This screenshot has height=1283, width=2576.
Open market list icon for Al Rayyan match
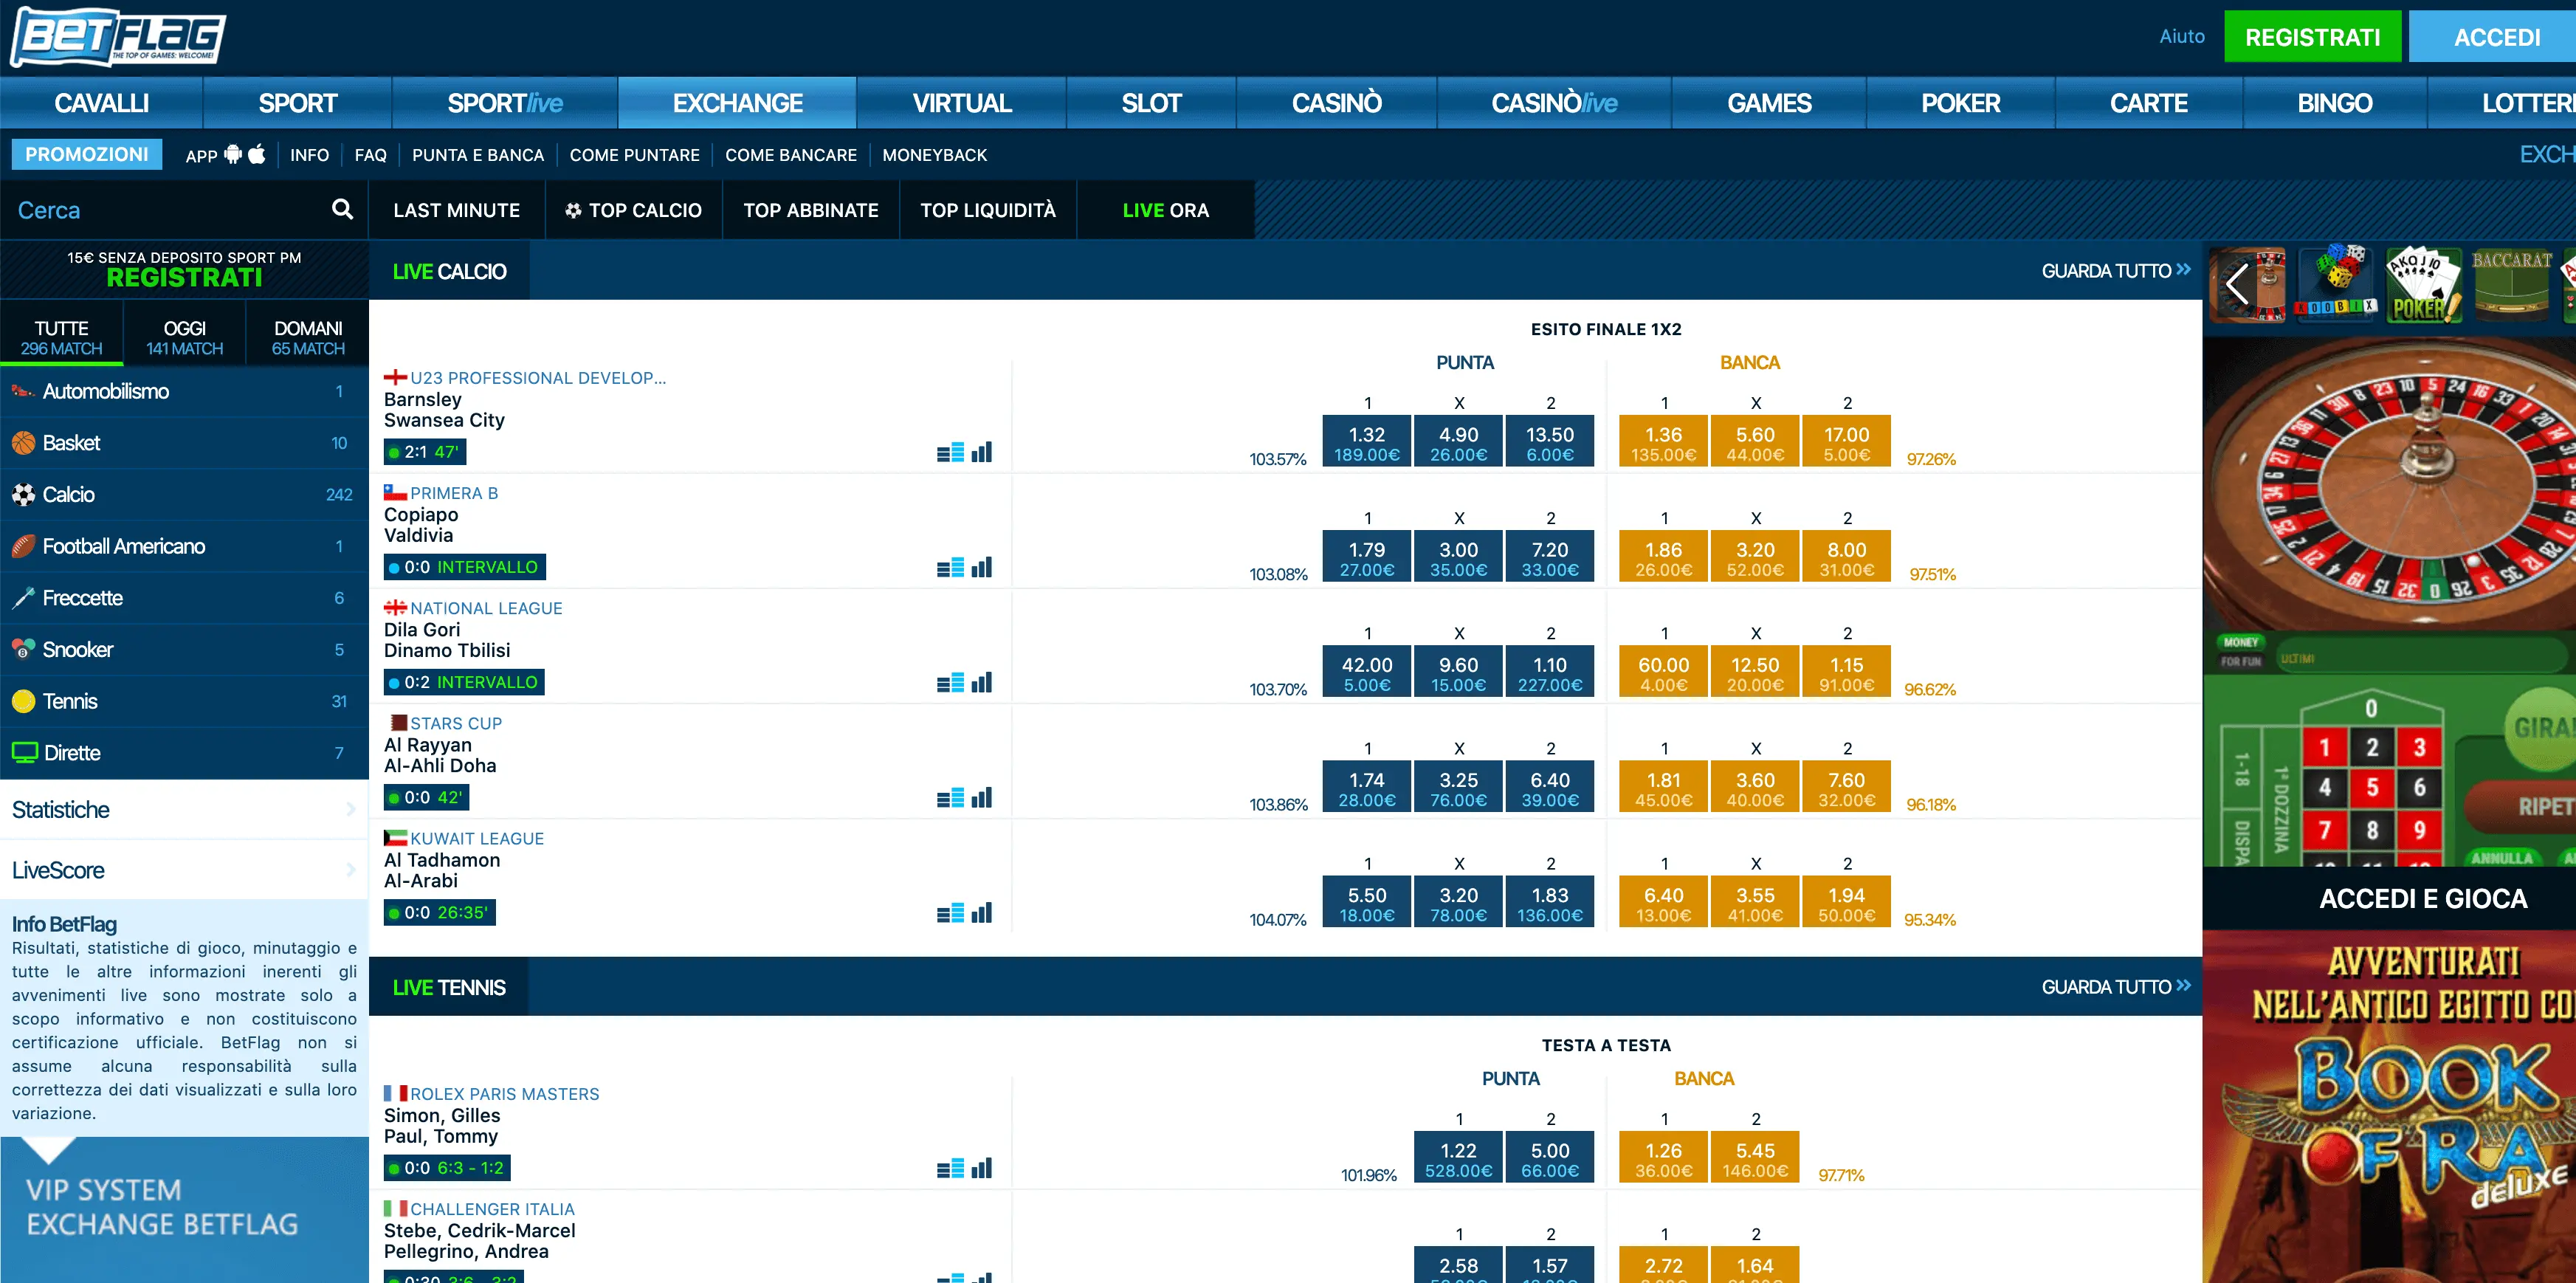tap(950, 797)
